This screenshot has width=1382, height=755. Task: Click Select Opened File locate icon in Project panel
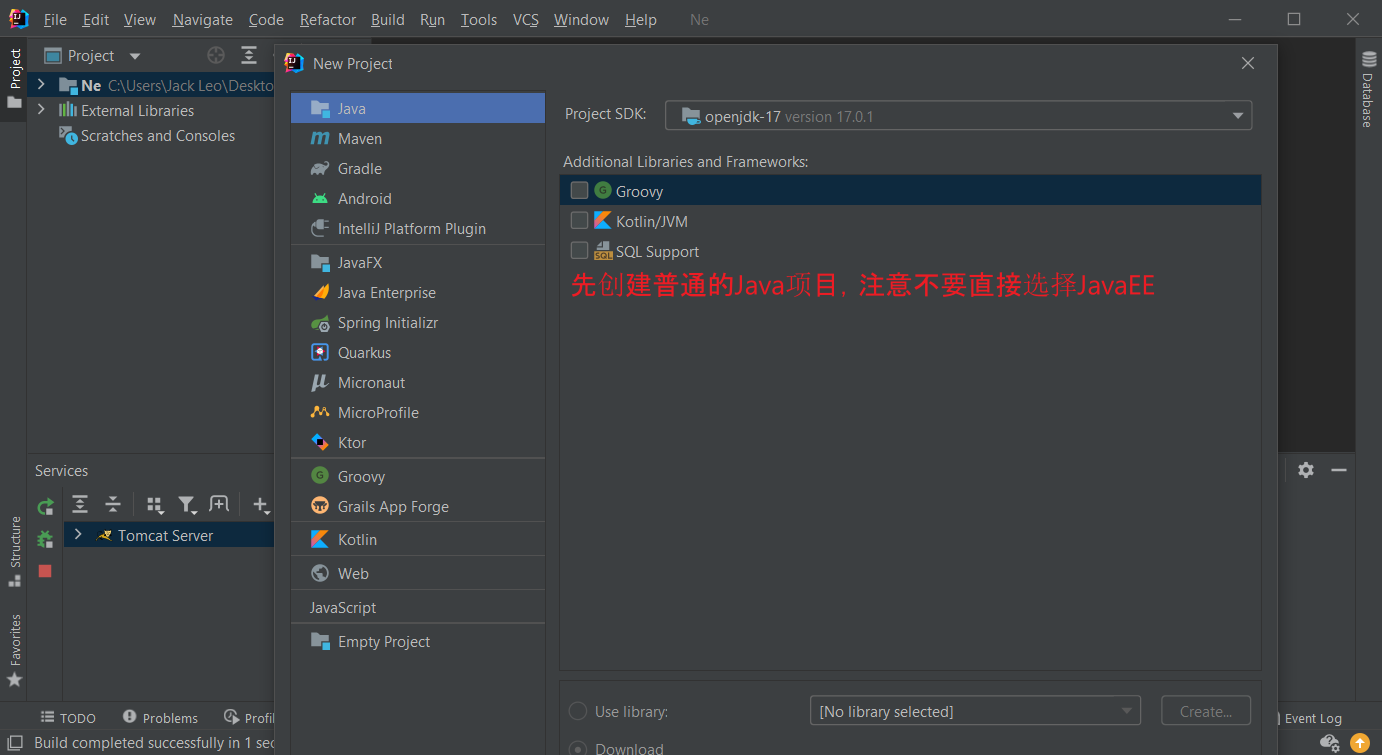click(x=216, y=56)
